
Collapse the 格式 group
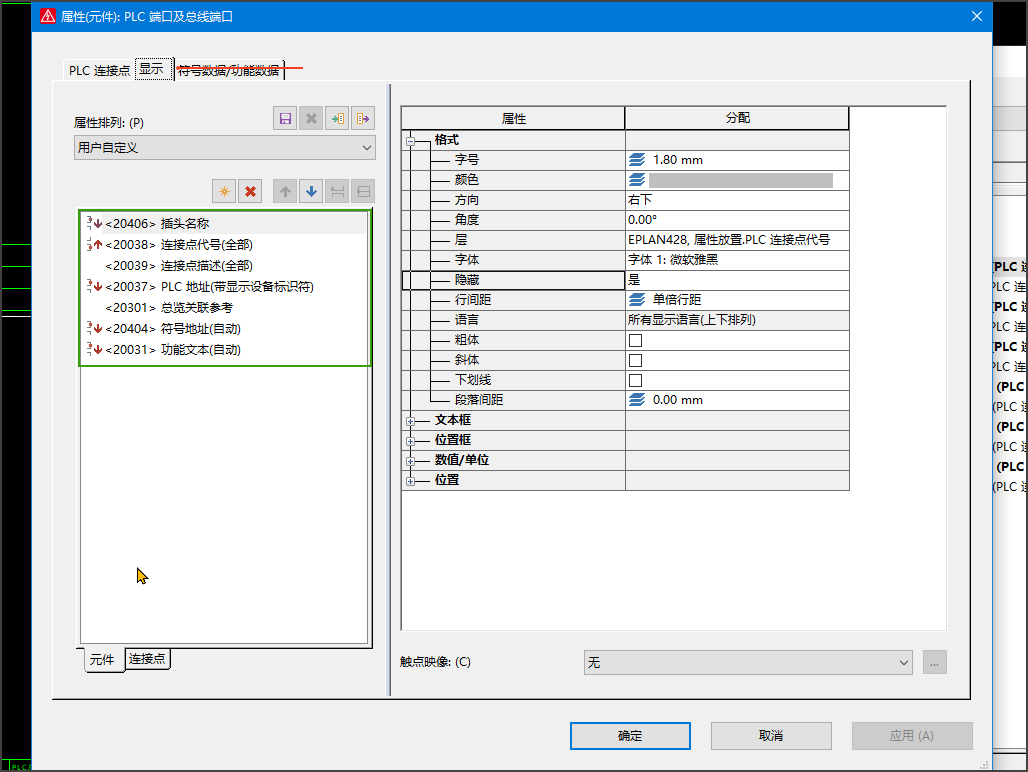(x=410, y=140)
